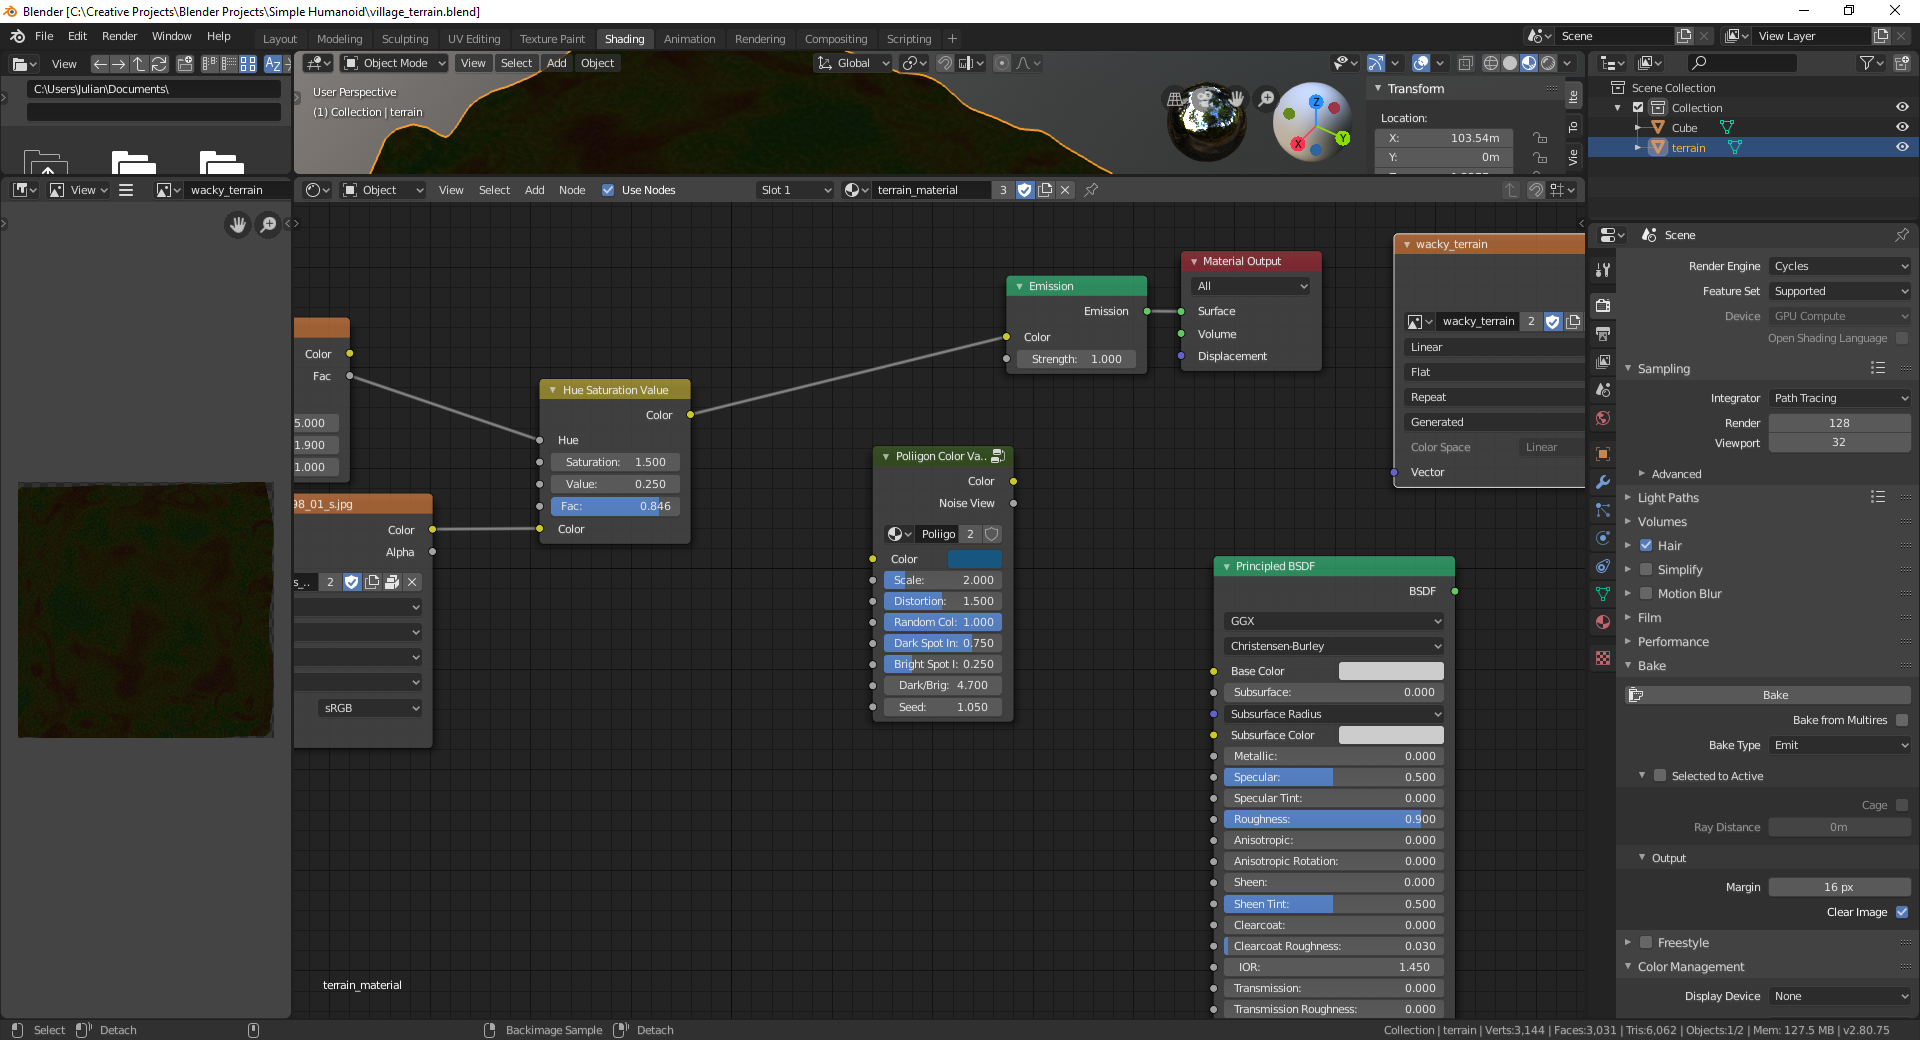Open the Modifiers properties tab (blue wrench icon)
Viewport: 1920px width, 1040px height.
[x=1603, y=482]
